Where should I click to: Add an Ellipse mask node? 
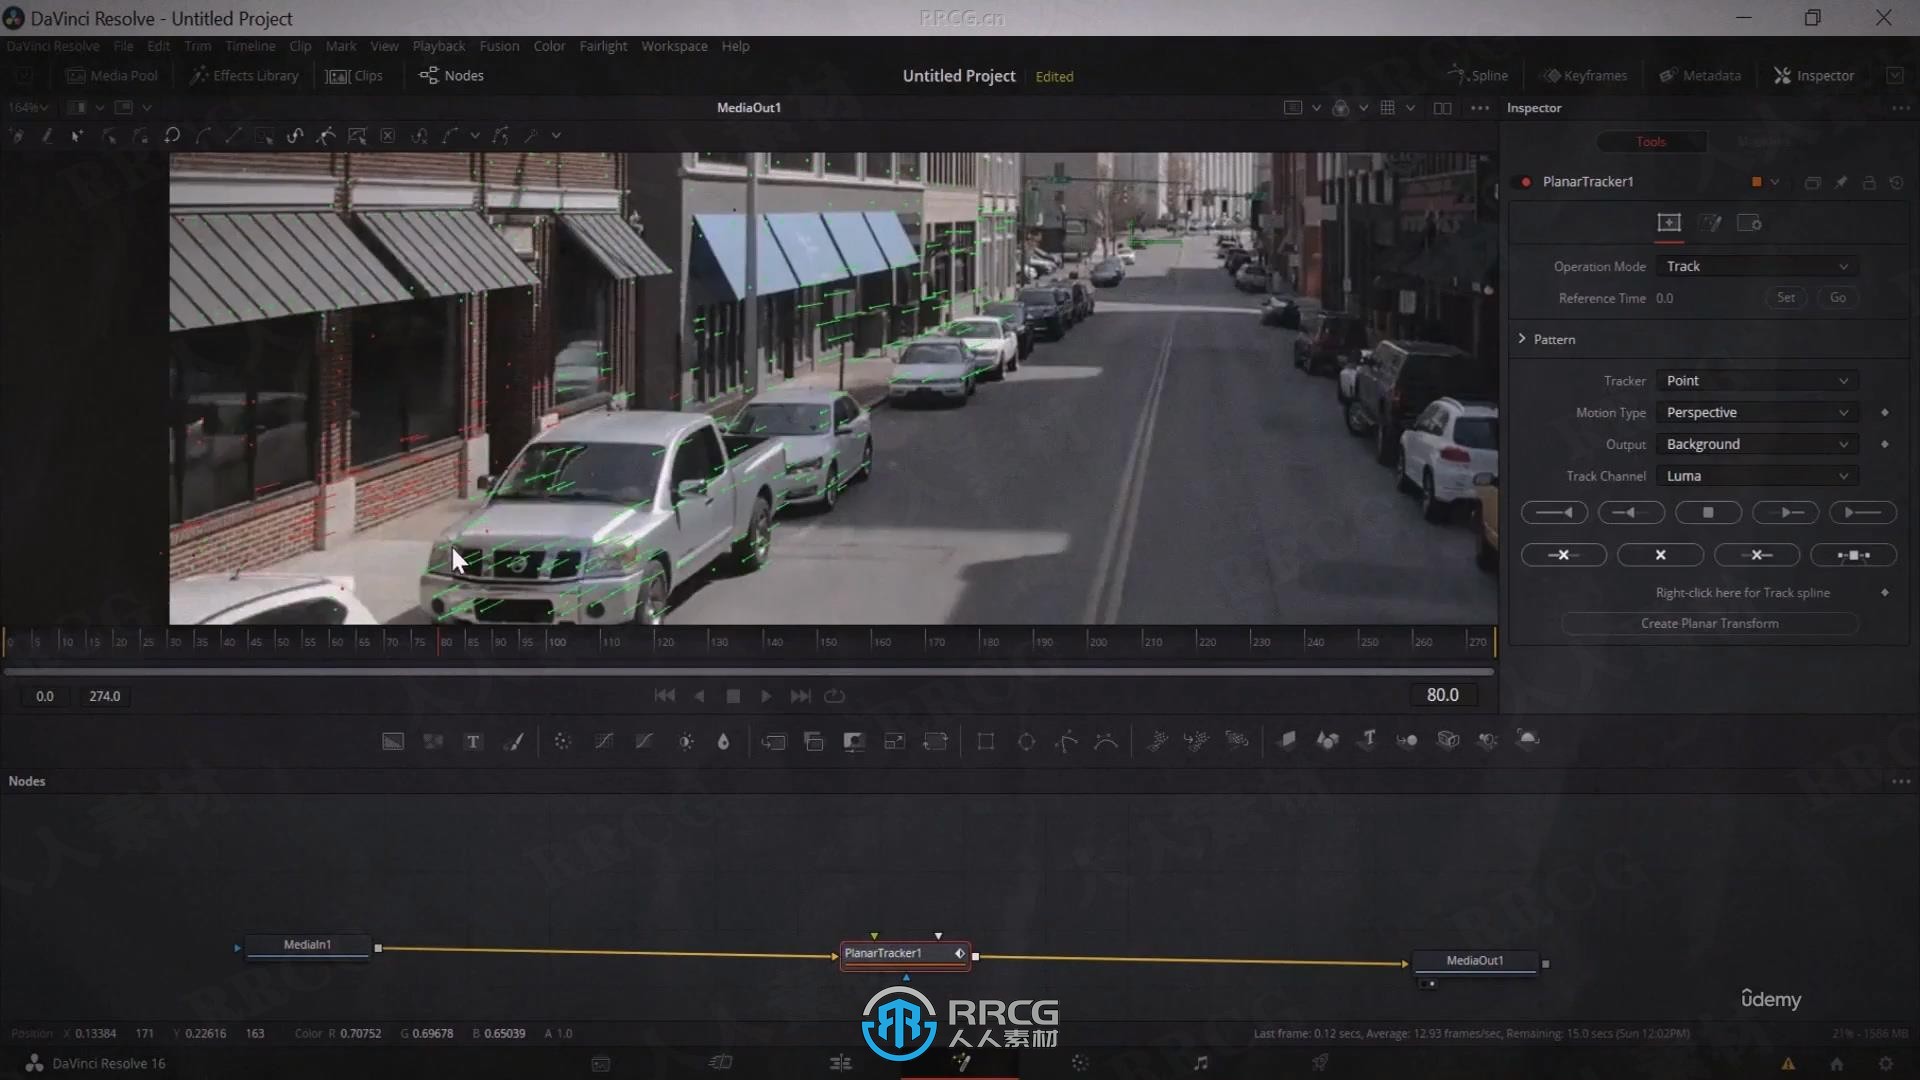[x=1026, y=741]
